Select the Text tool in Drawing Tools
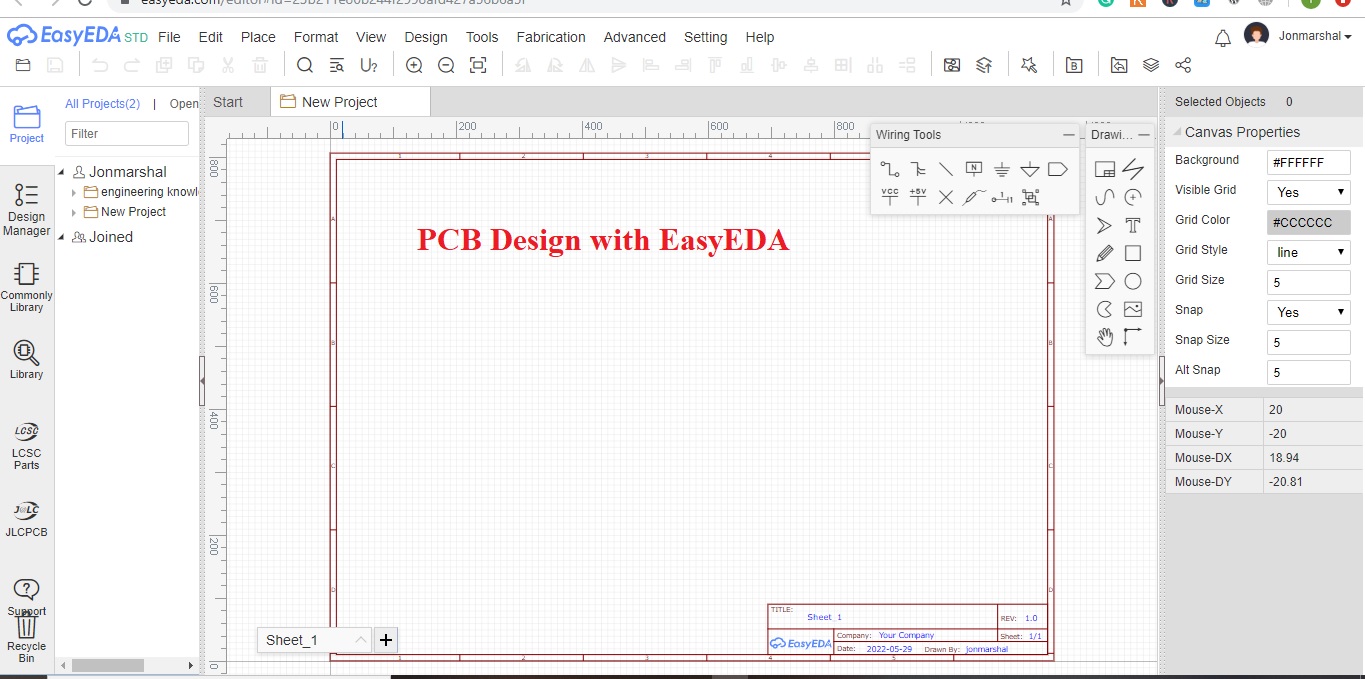Screen dimensions: 1365x679 pyautogui.click(x=1133, y=226)
